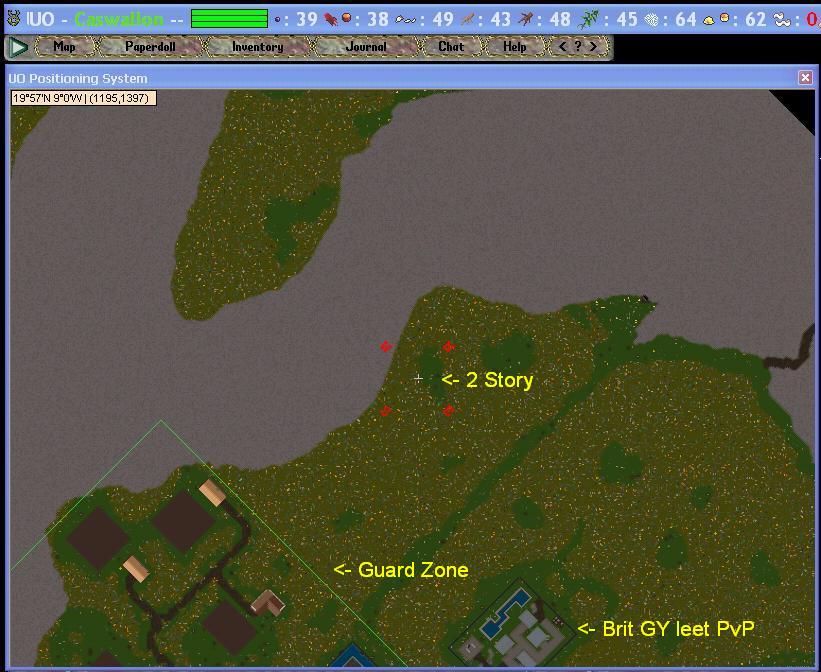The width and height of the screenshot is (821, 672).
Task: Open the Paperdoll window
Action: [x=150, y=47]
